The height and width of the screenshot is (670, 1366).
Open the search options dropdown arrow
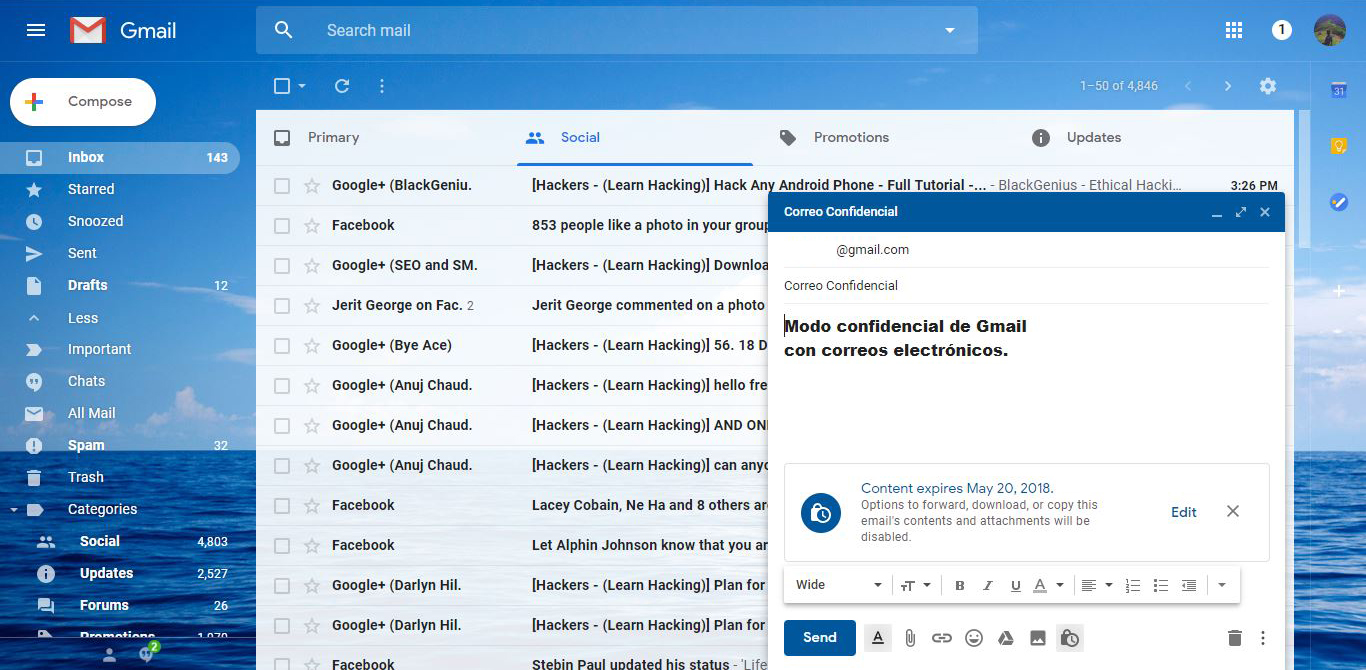coord(950,30)
